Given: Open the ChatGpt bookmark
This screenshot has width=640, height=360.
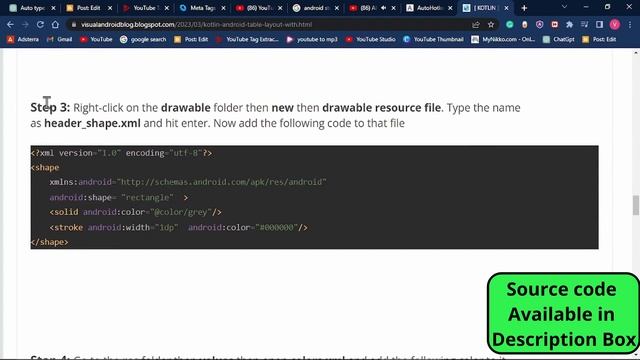Looking at the screenshot, I should 558,39.
